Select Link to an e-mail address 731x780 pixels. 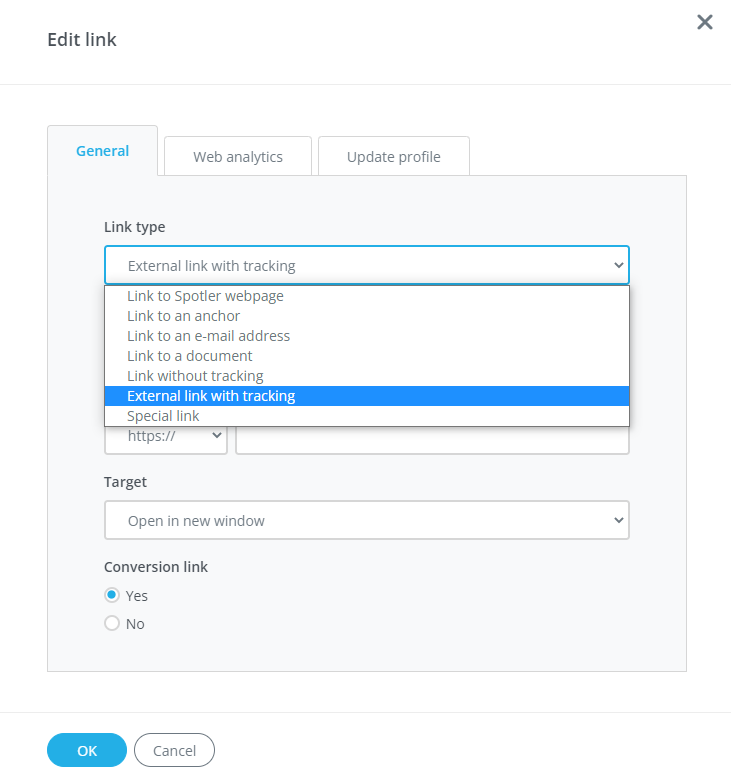coord(208,336)
